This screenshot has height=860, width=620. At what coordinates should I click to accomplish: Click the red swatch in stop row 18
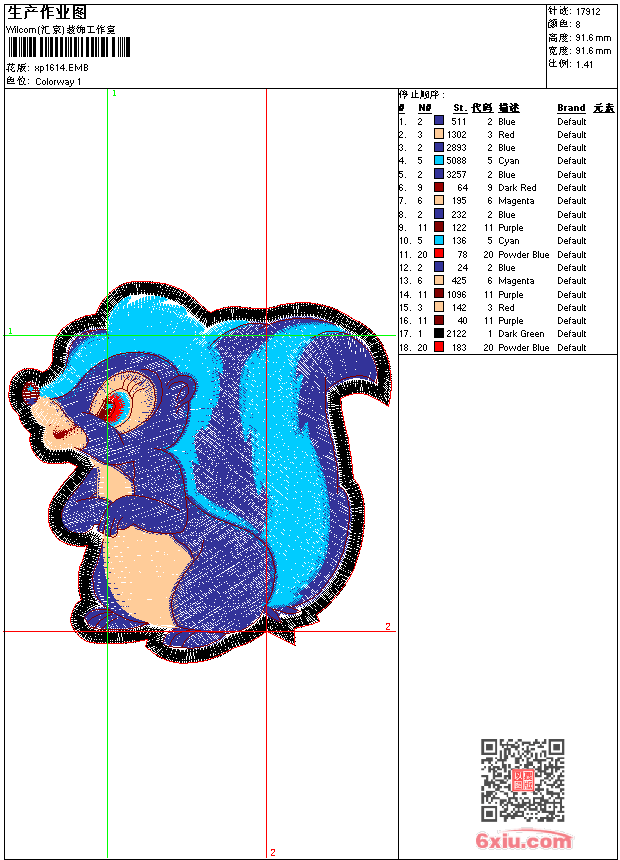coord(439,347)
